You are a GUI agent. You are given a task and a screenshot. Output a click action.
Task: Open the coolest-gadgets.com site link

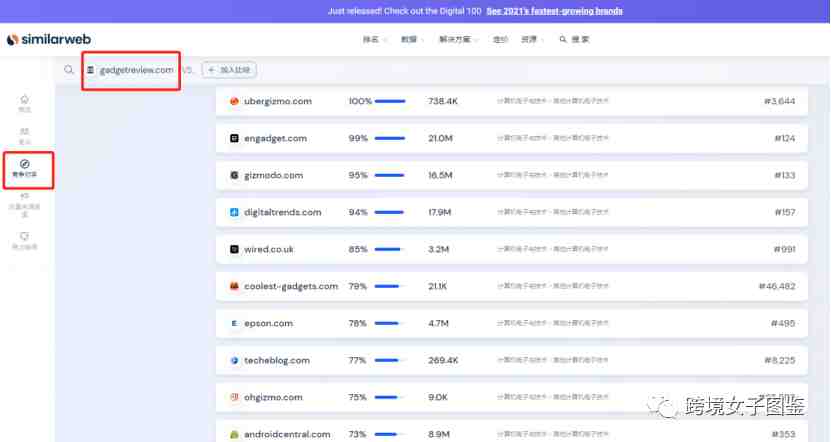291,286
